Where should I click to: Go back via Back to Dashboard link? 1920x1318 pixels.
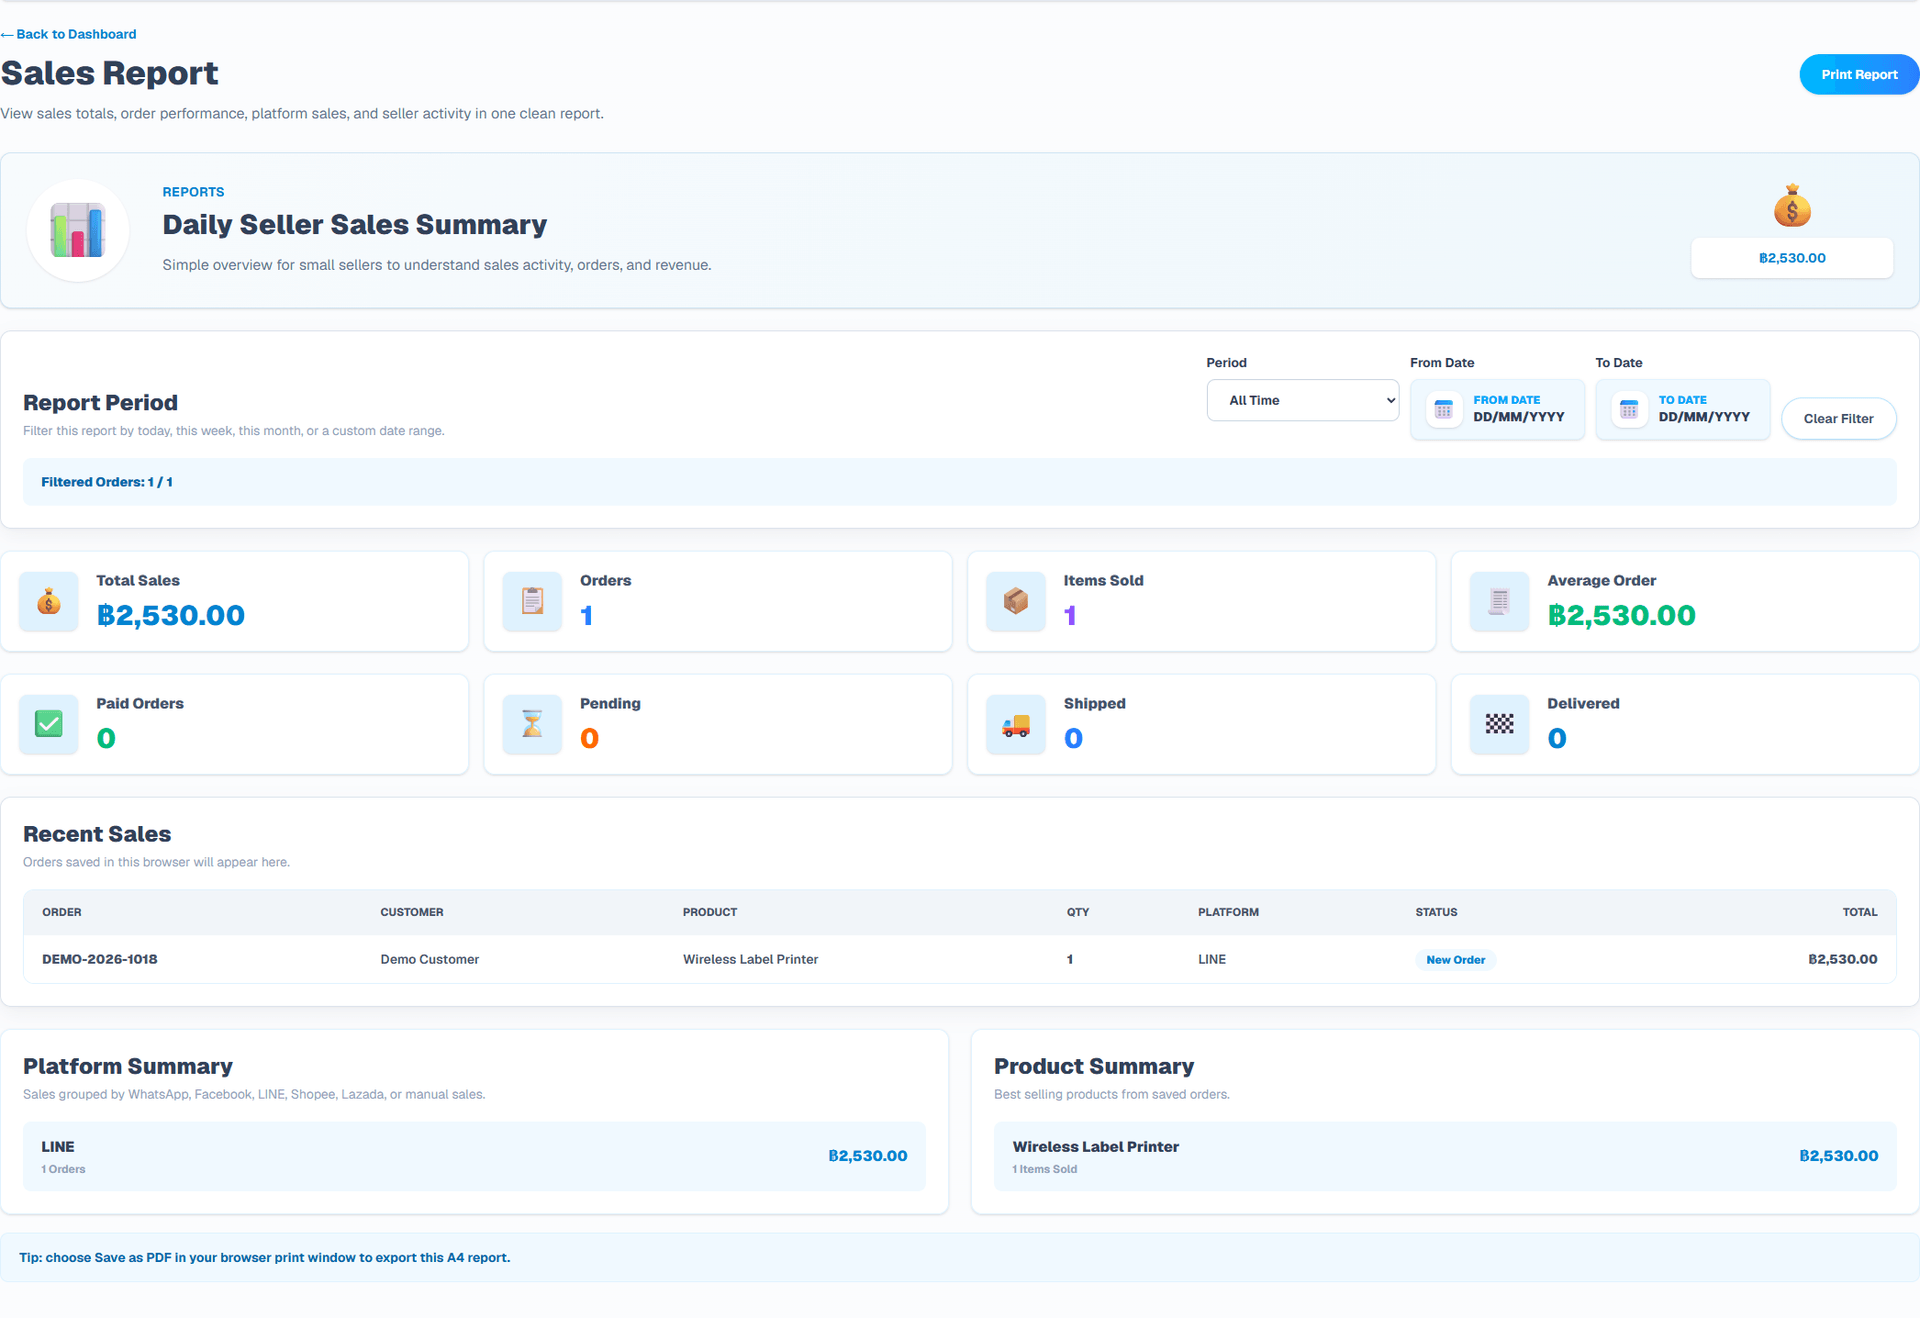pos(69,34)
